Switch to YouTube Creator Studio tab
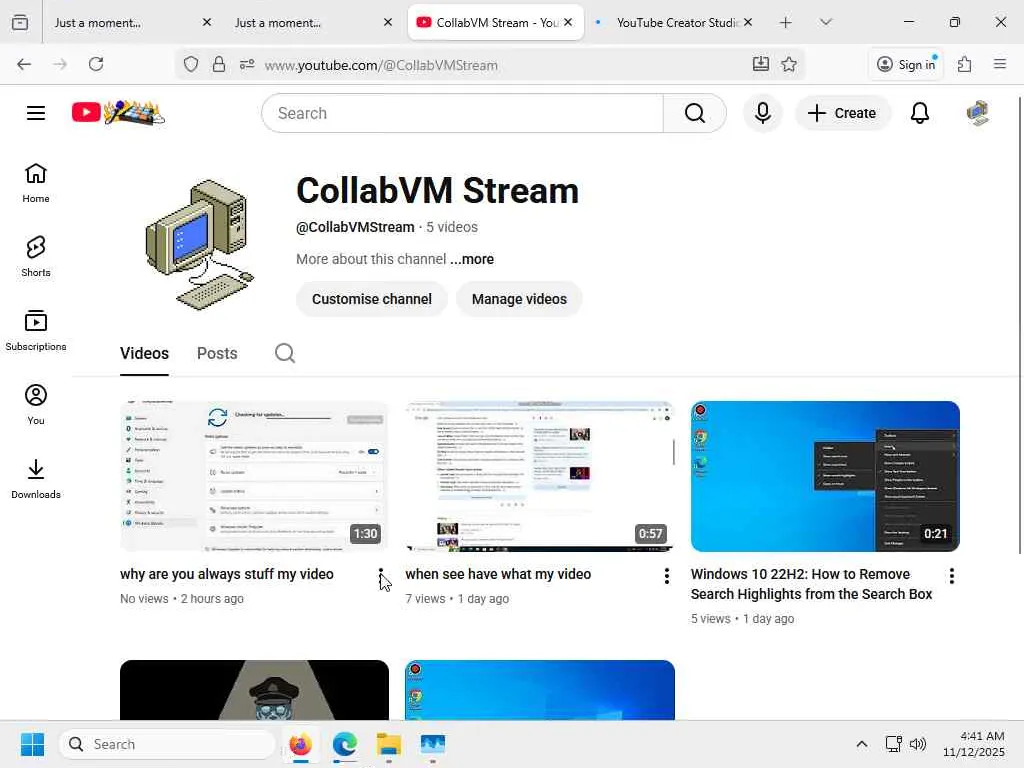This screenshot has height=768, width=1024. point(675,22)
